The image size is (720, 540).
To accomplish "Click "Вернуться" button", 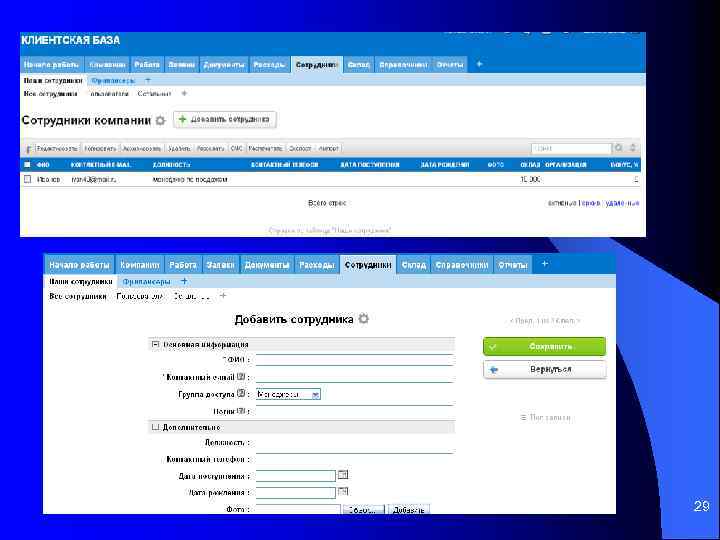I will (545, 369).
